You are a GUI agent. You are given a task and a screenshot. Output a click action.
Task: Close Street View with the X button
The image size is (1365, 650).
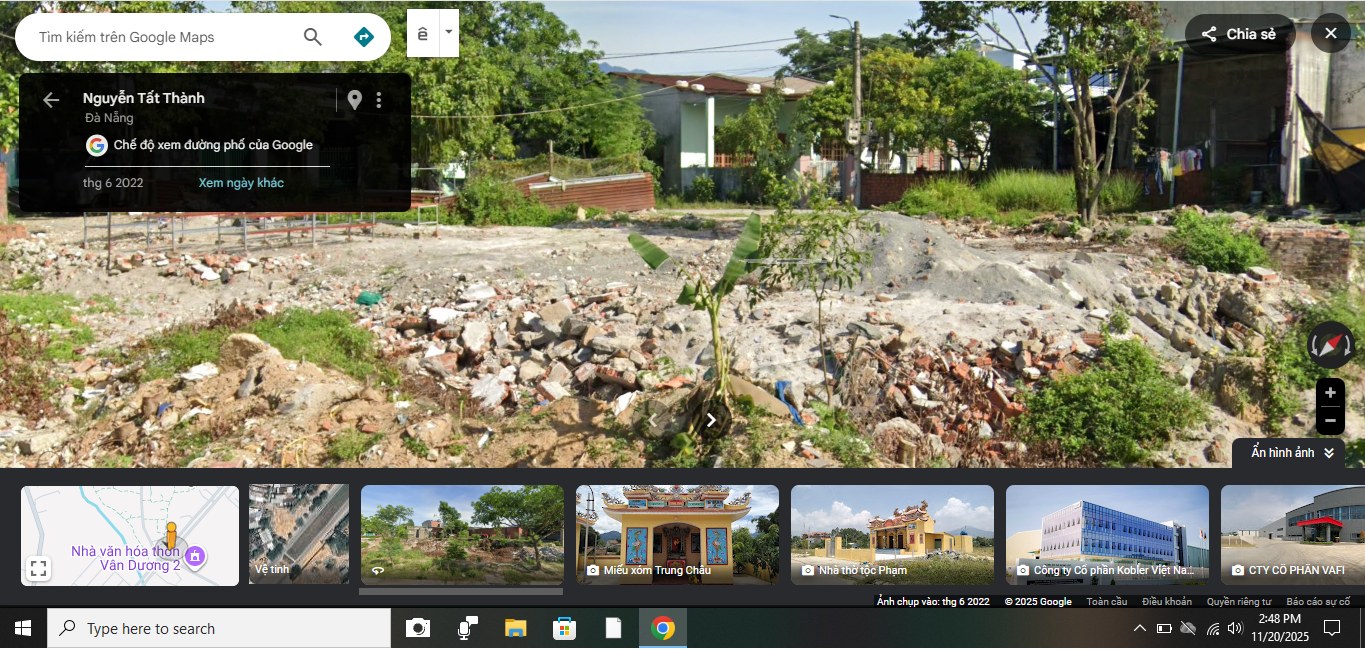click(1330, 34)
